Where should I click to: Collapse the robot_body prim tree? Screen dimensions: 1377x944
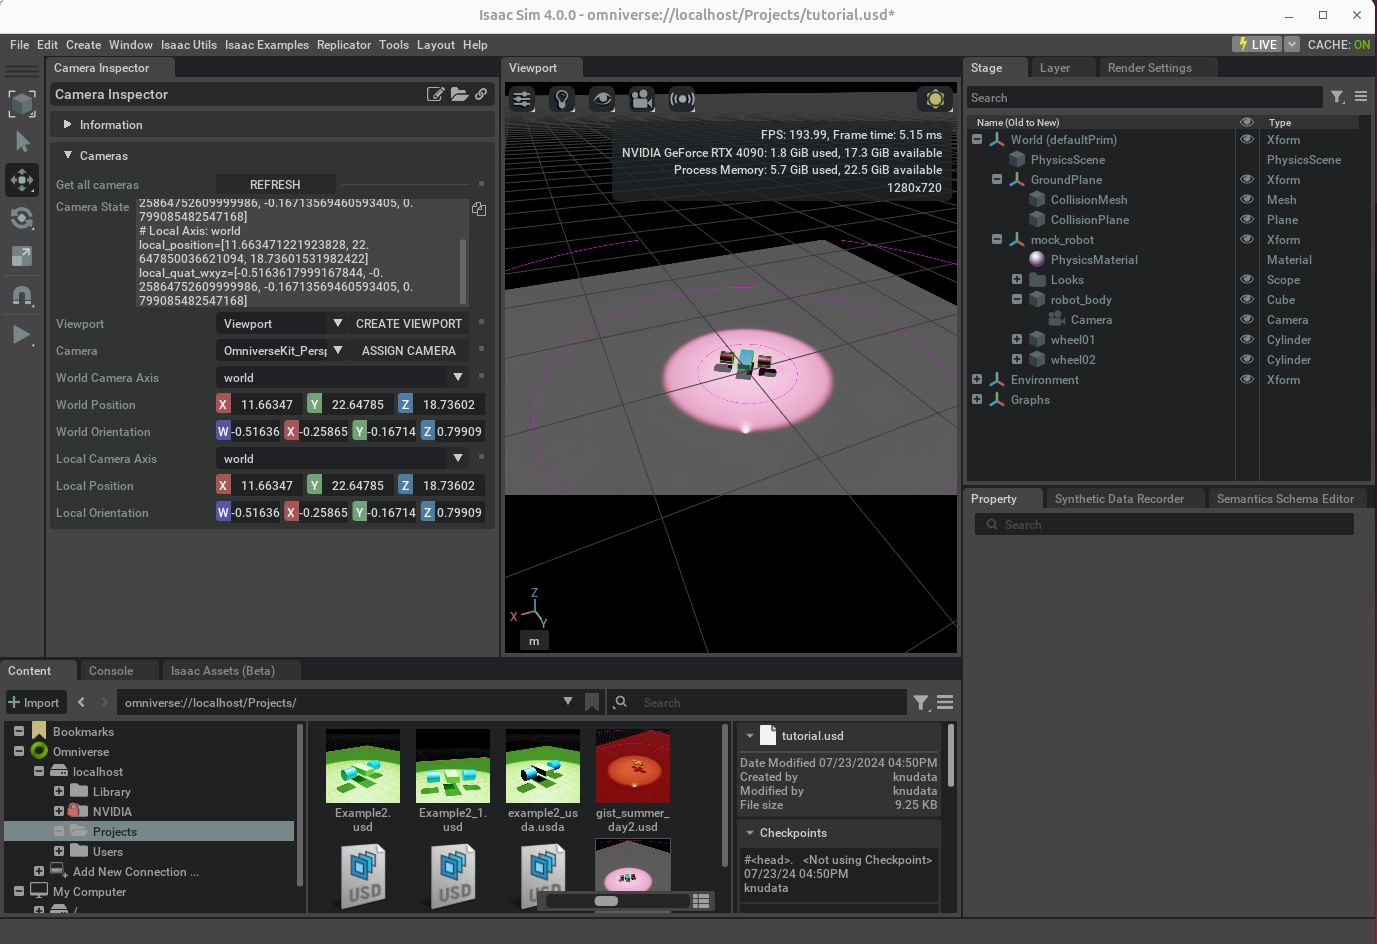click(x=1017, y=299)
